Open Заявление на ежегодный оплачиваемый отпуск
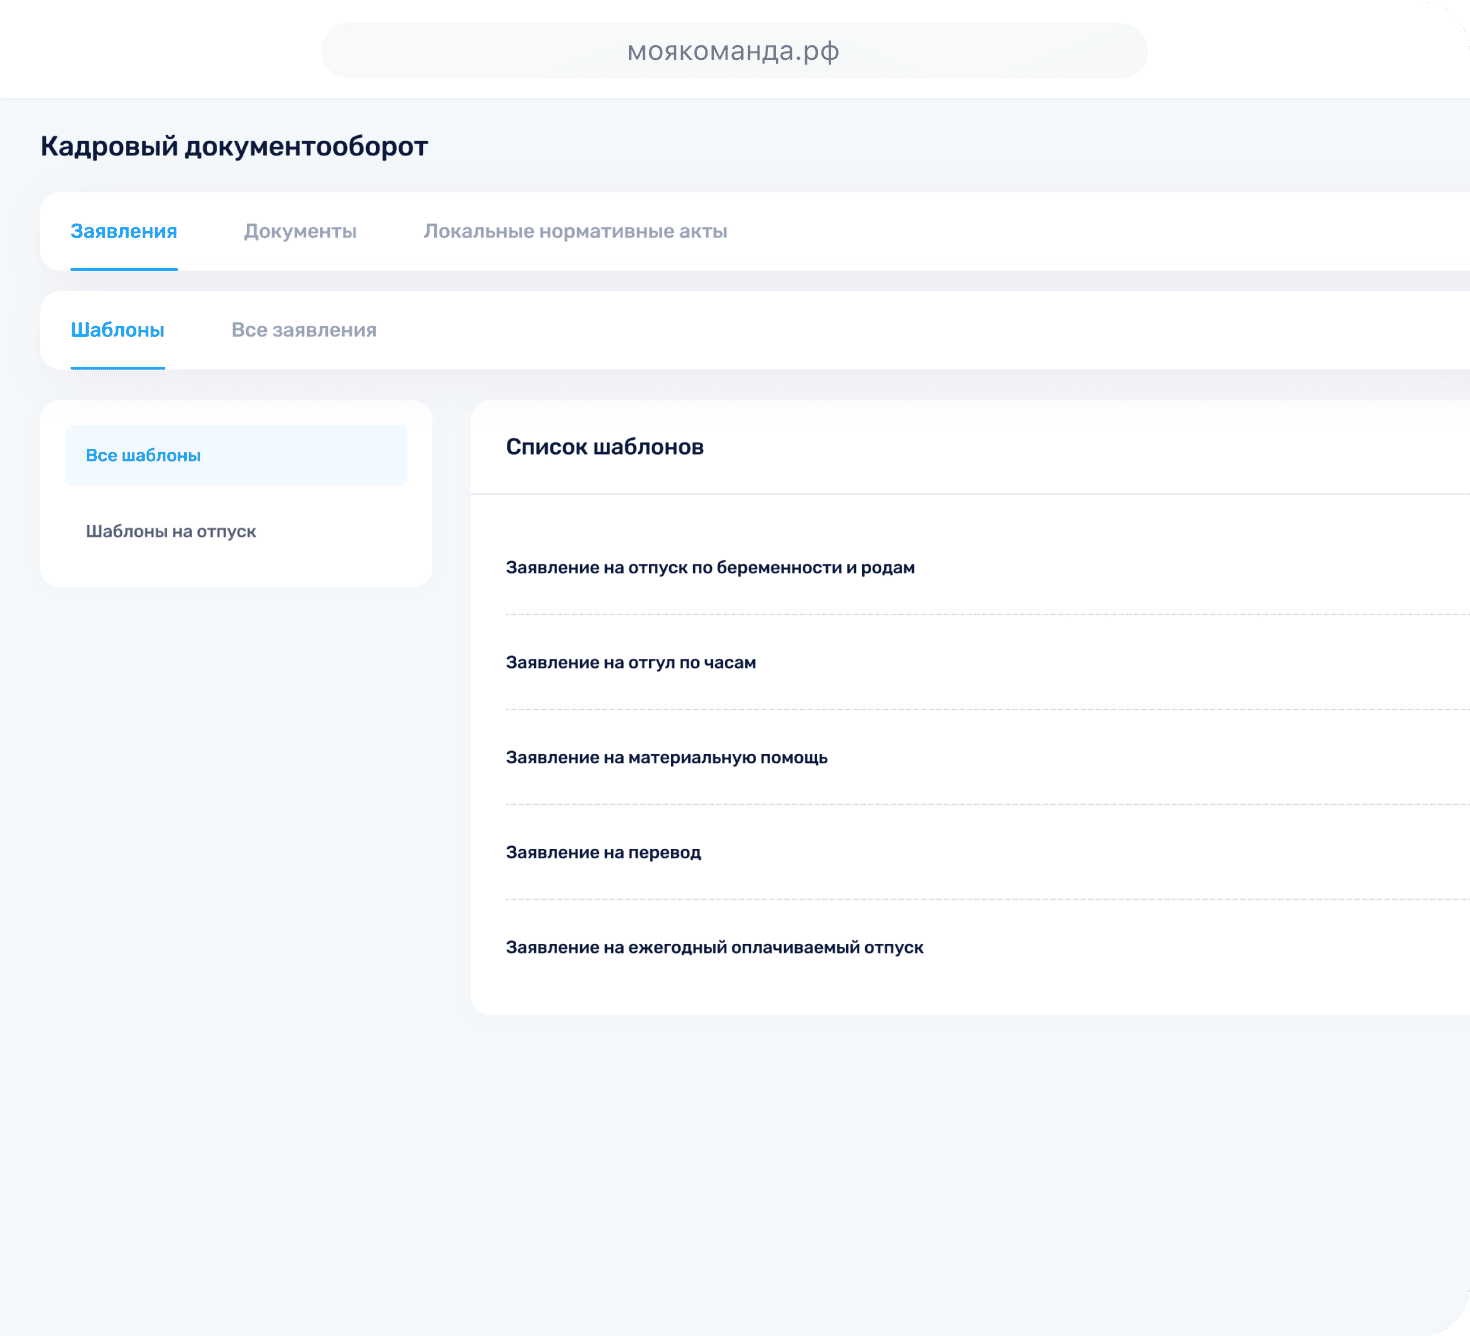Screen dimensions: 1470x1336 [x=715, y=947]
